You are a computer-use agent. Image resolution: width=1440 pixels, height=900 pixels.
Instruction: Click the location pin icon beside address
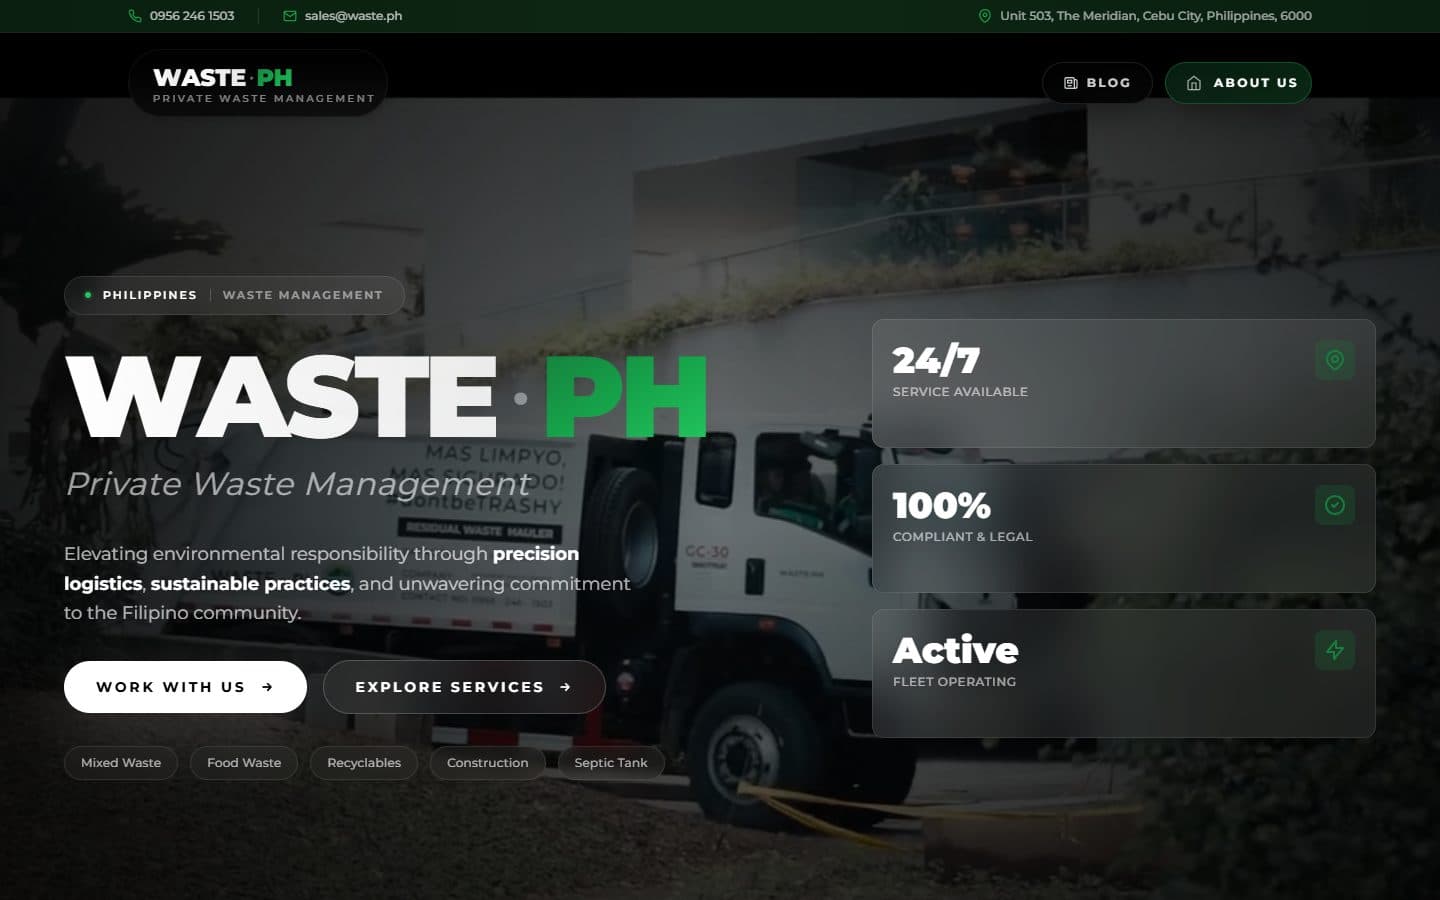coord(985,16)
